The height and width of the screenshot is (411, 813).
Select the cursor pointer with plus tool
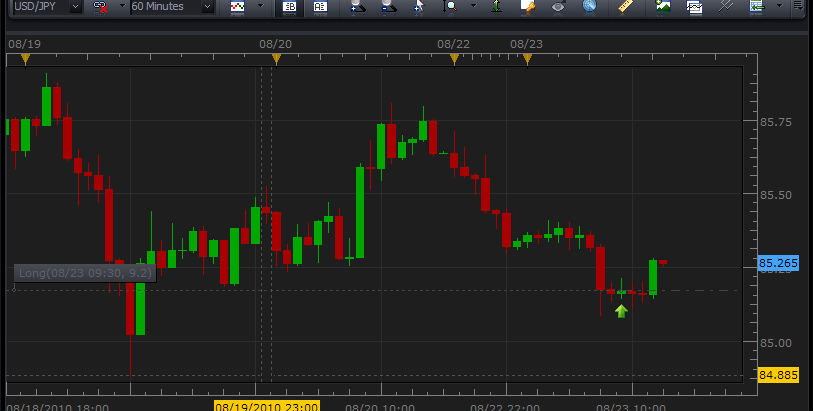point(419,6)
